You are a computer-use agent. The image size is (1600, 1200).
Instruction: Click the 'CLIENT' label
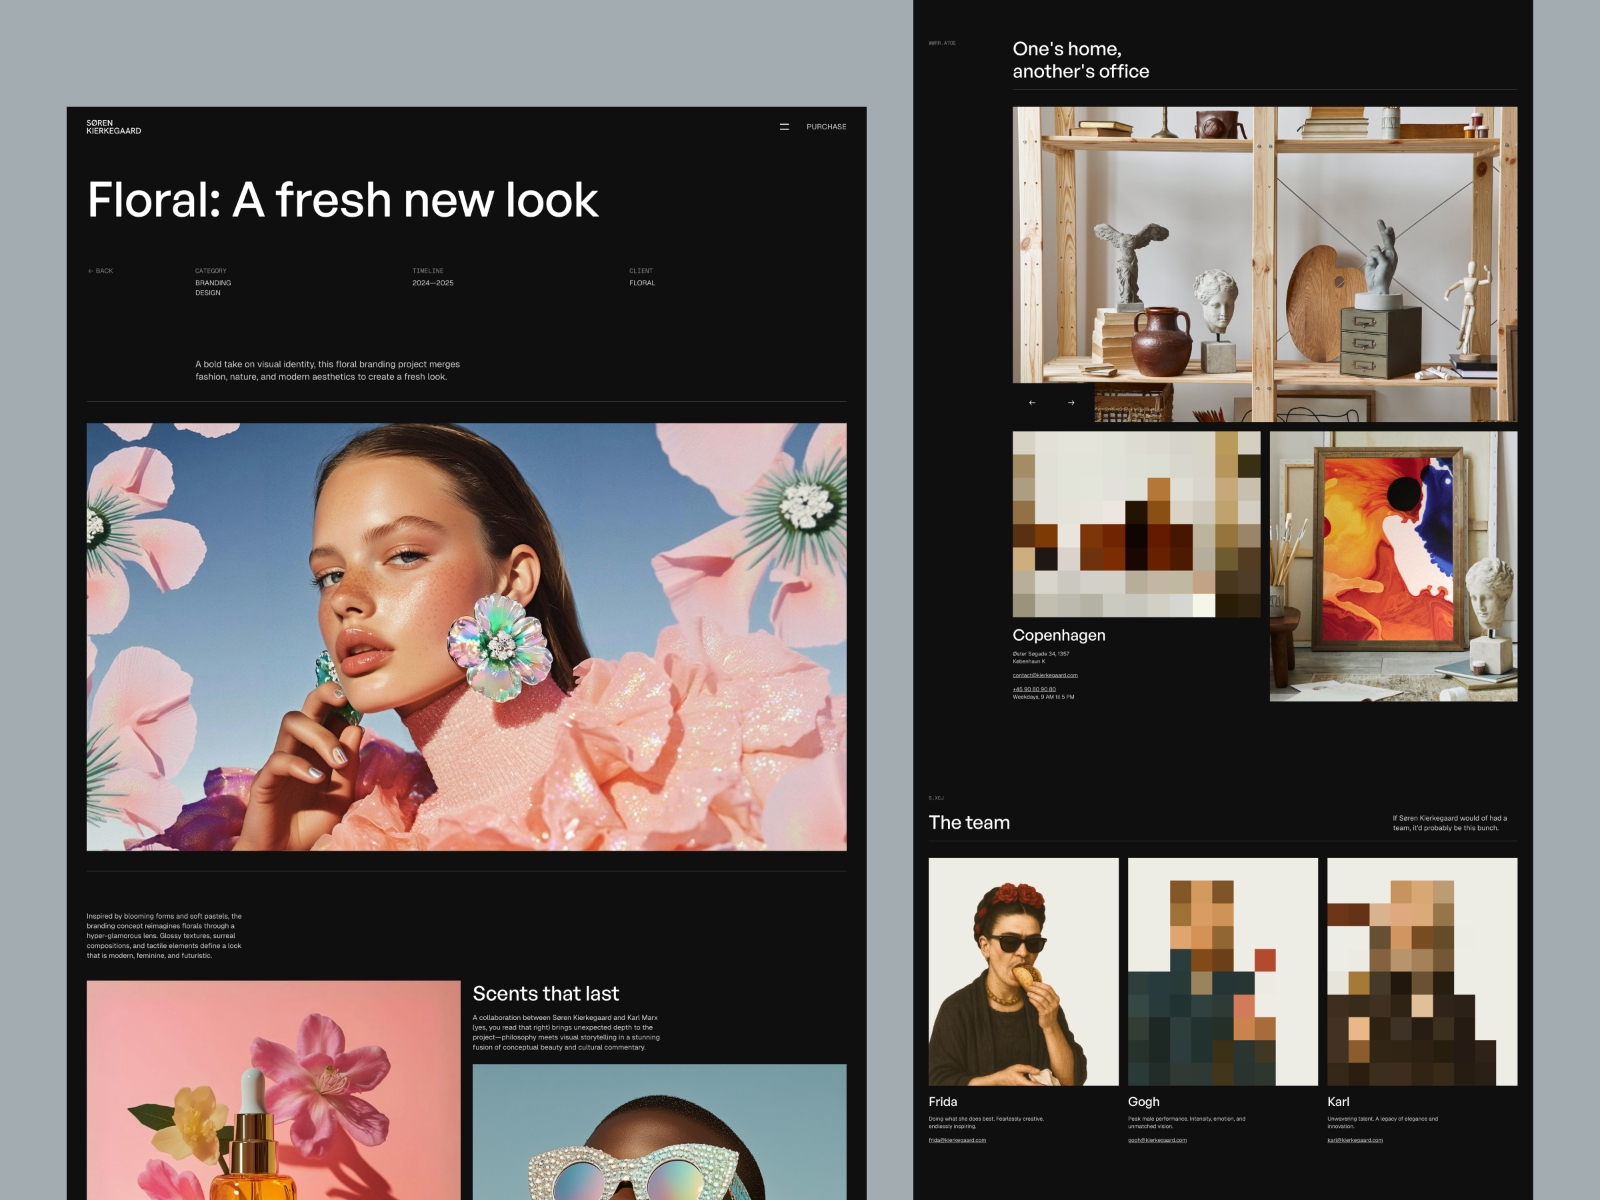[641, 271]
